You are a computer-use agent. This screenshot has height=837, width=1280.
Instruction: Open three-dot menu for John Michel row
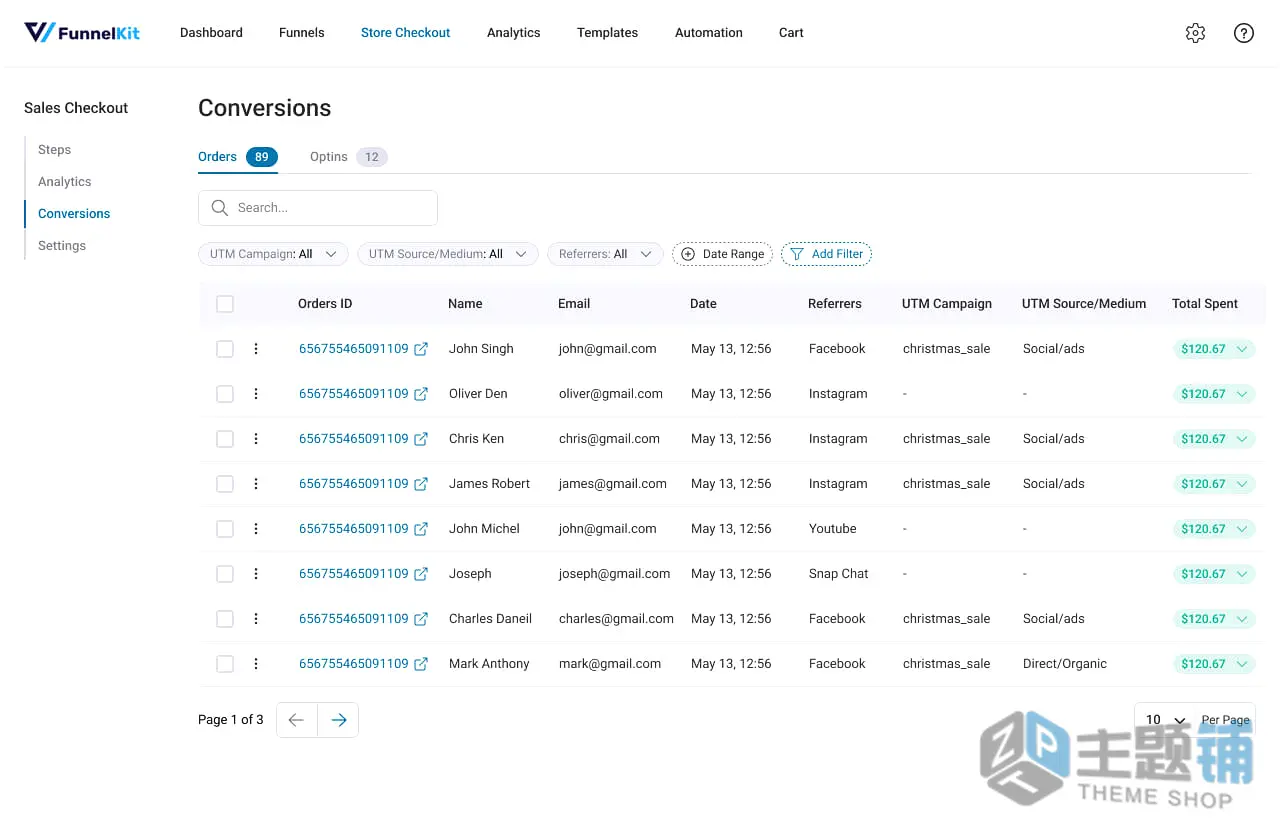click(256, 529)
